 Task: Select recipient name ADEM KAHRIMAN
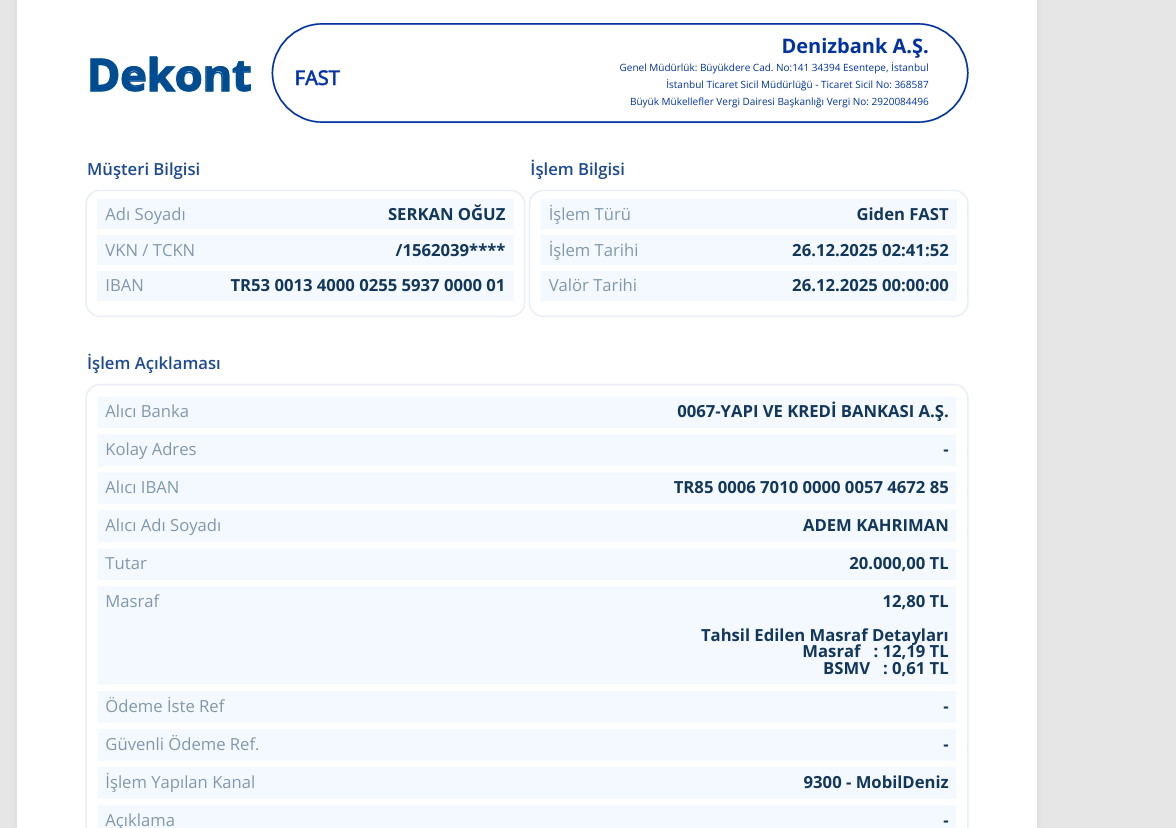[x=875, y=525]
